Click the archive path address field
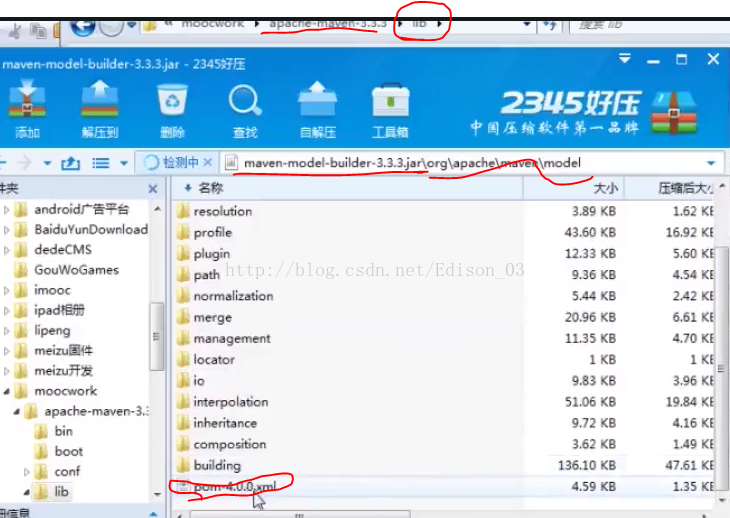 [473, 163]
